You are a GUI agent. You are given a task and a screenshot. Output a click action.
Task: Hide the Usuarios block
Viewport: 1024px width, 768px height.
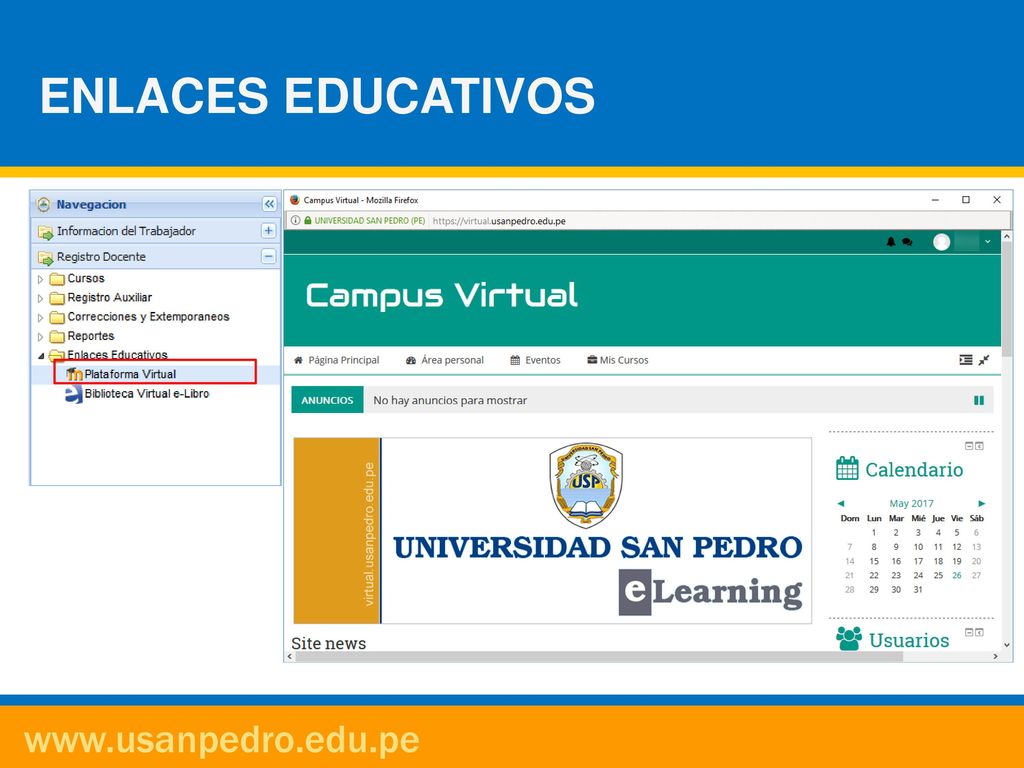coord(969,632)
